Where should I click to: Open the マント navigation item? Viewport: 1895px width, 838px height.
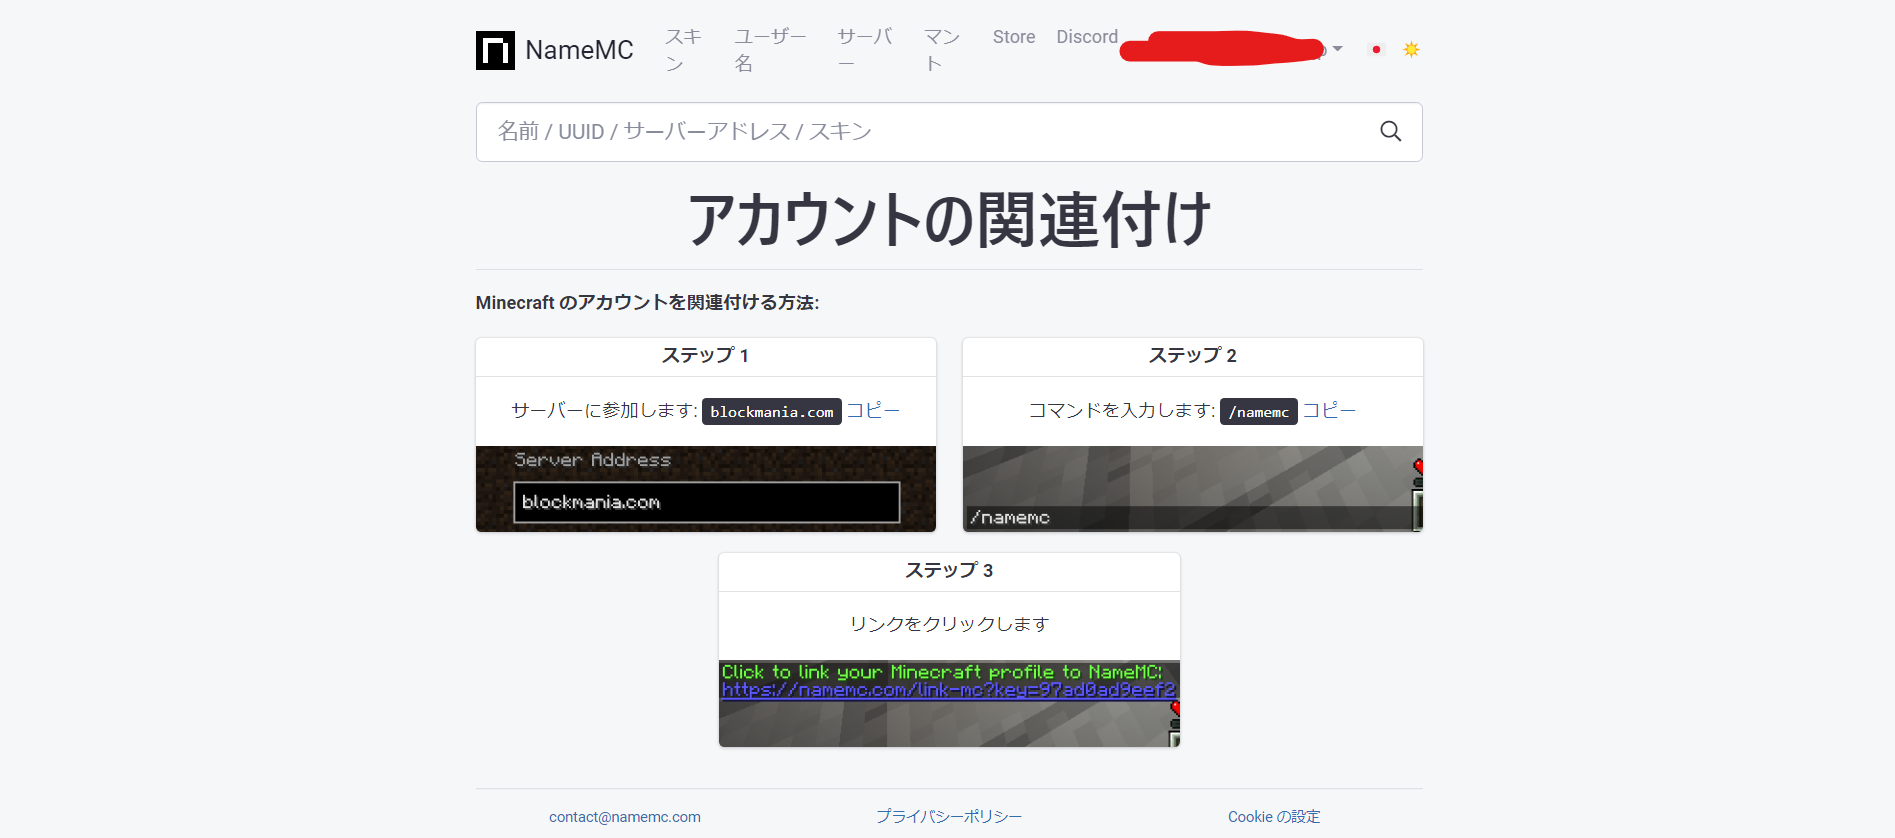click(942, 50)
